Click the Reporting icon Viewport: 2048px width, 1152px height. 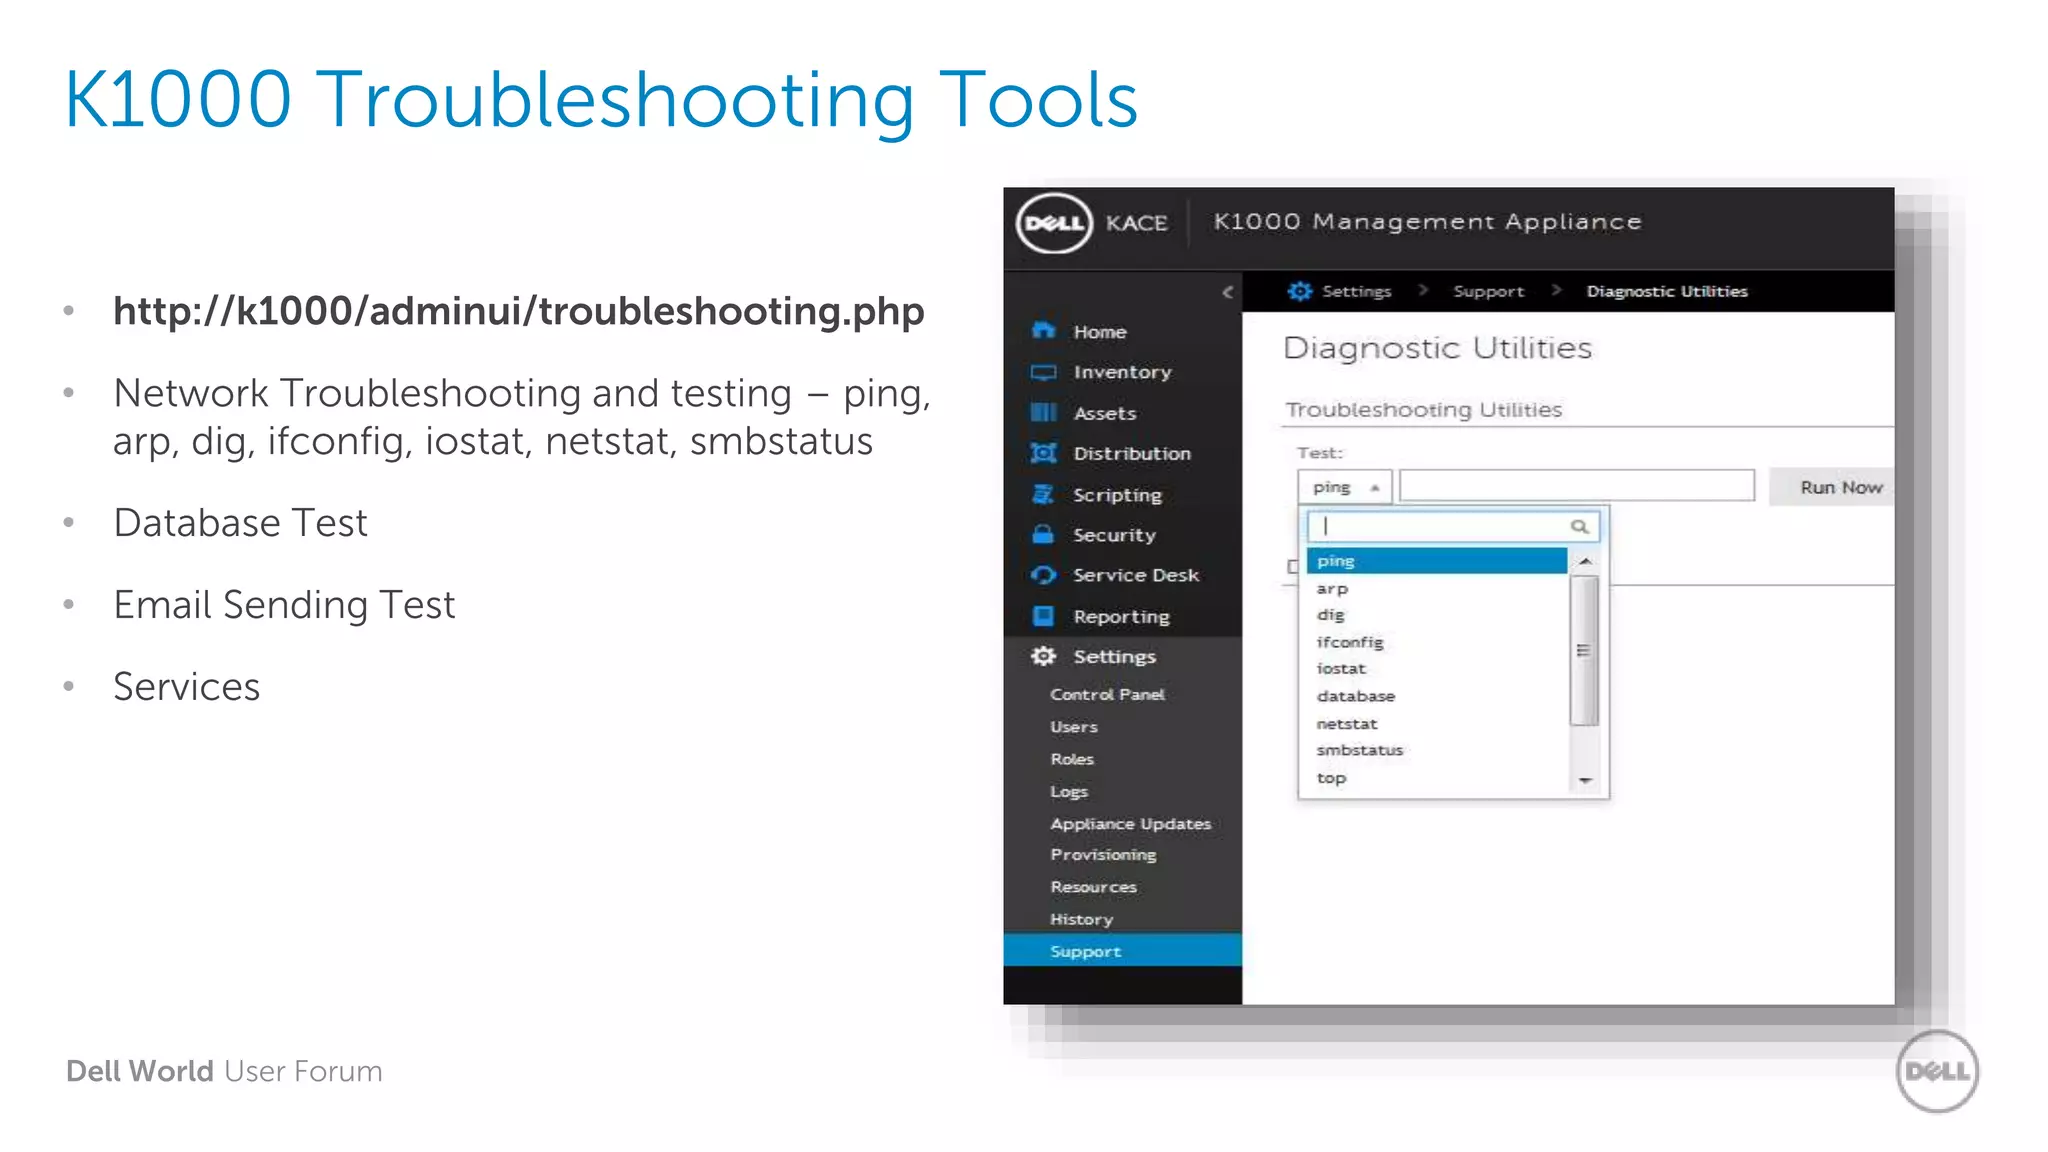(1043, 616)
